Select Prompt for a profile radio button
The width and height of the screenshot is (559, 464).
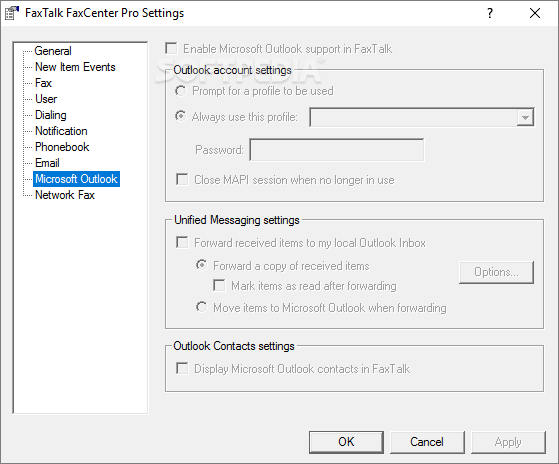pos(180,91)
